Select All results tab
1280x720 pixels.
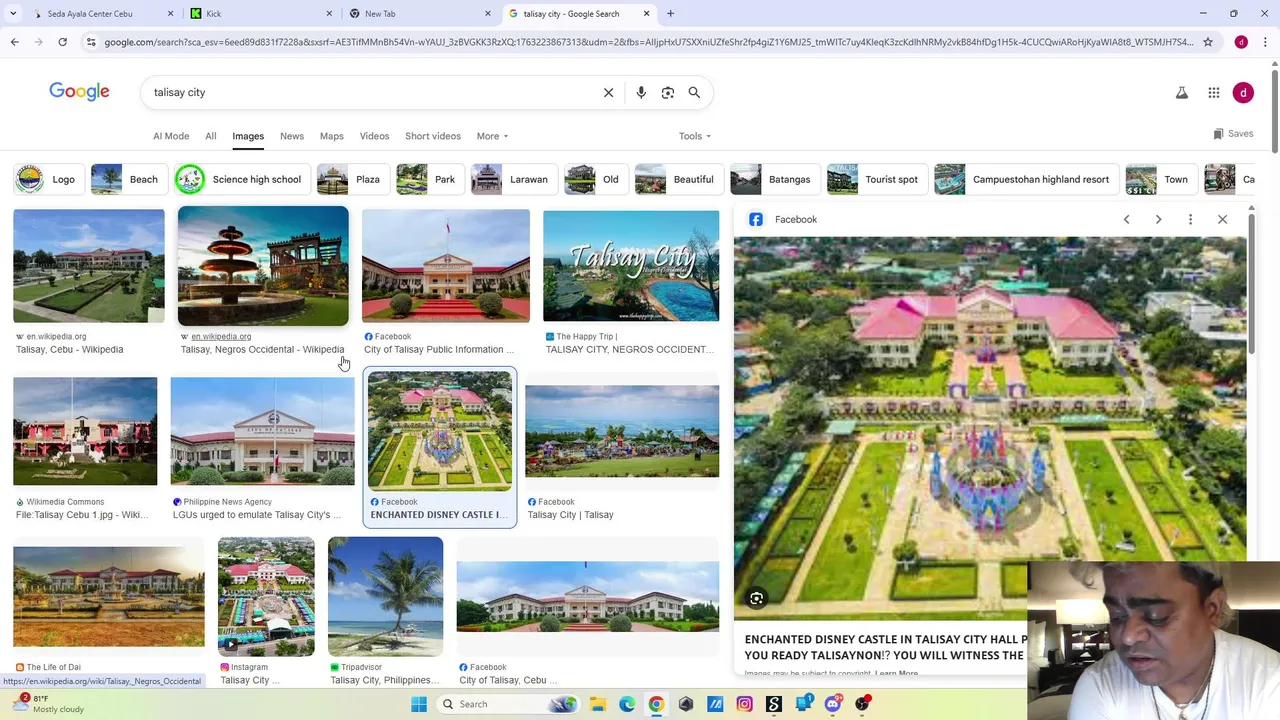210,136
